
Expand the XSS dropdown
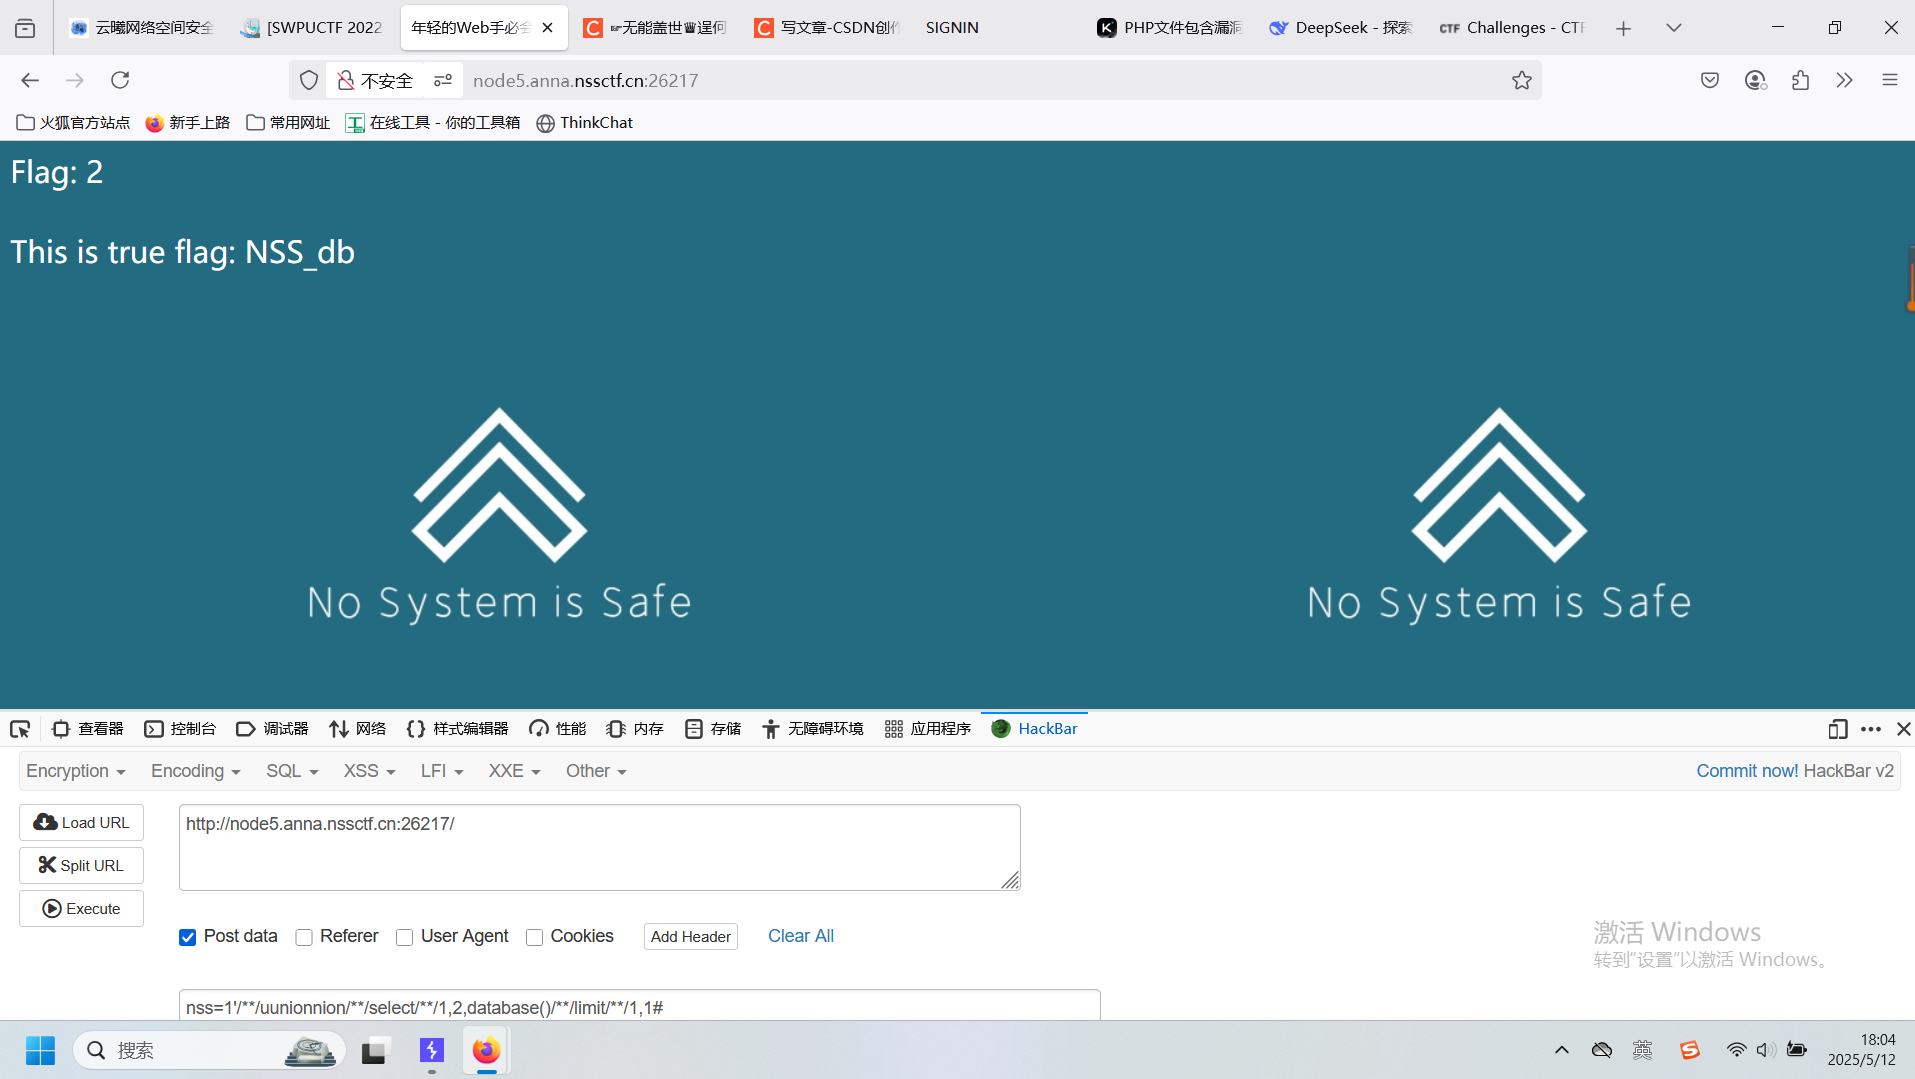tap(370, 771)
